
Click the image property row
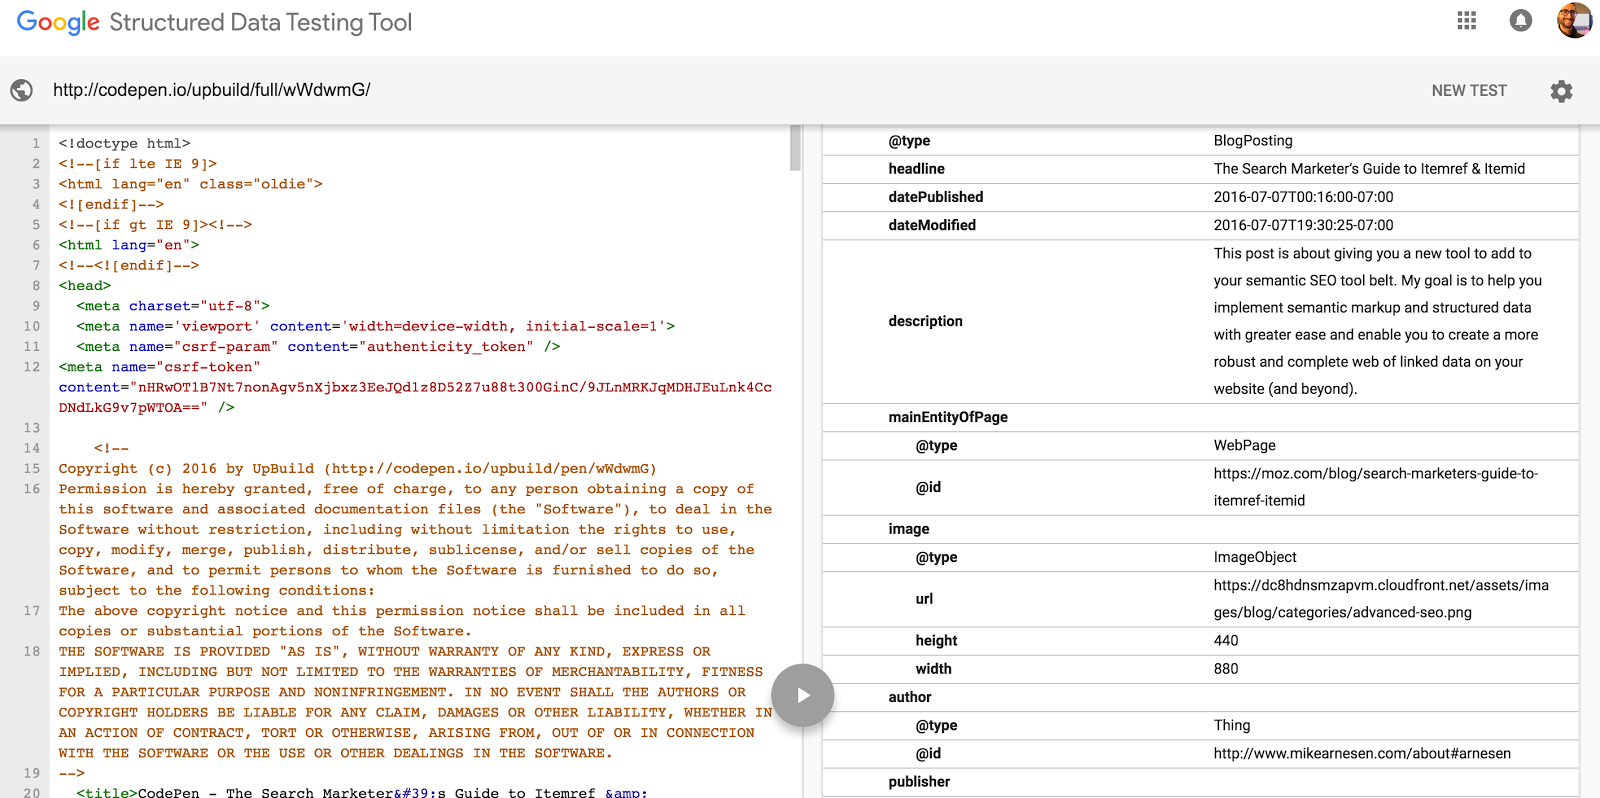[x=1200, y=529]
